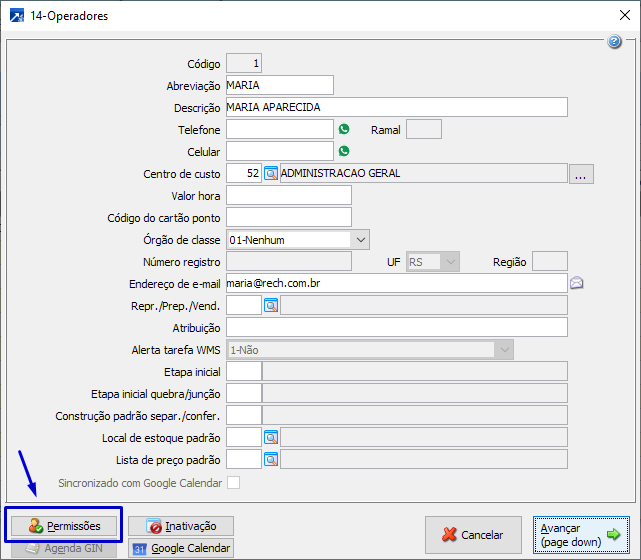Click envelope icon next to e-mail field

pyautogui.click(x=577, y=283)
